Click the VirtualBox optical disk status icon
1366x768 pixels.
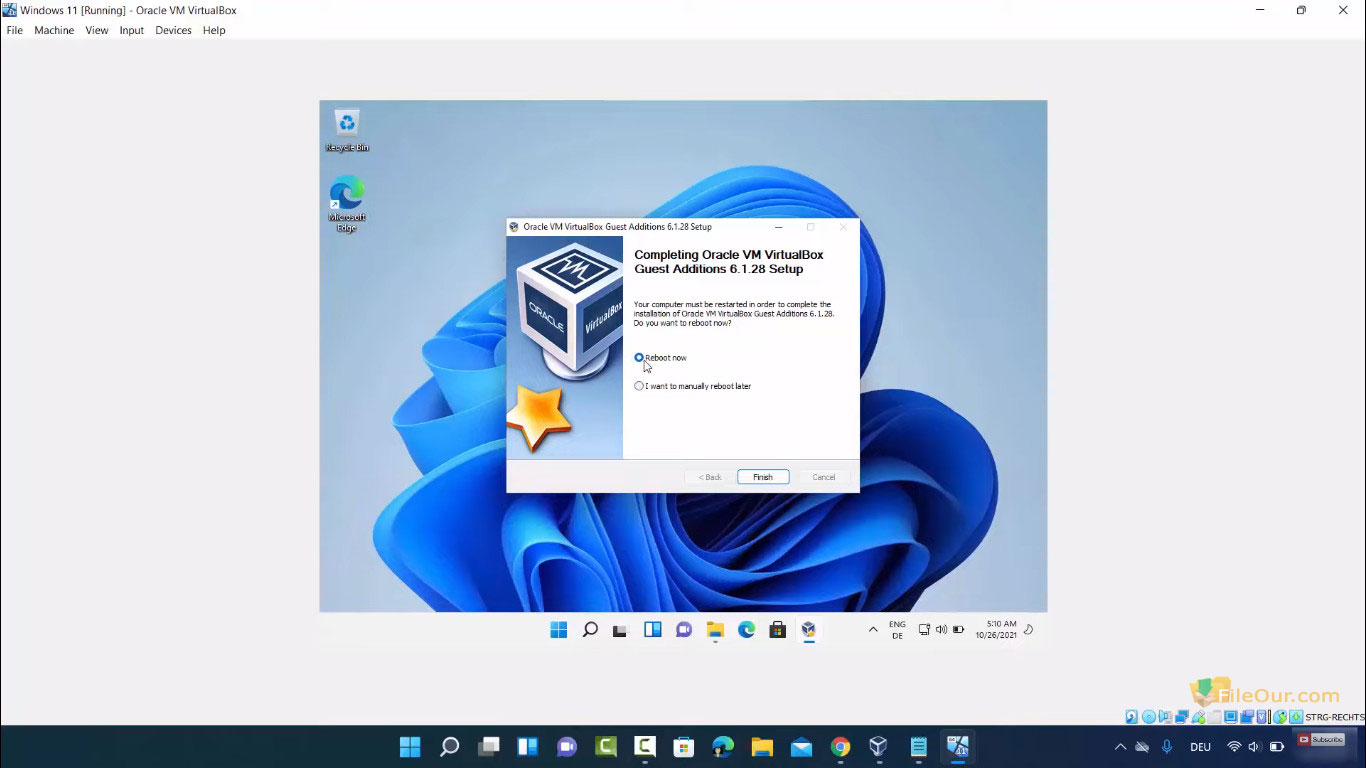coord(1147,717)
